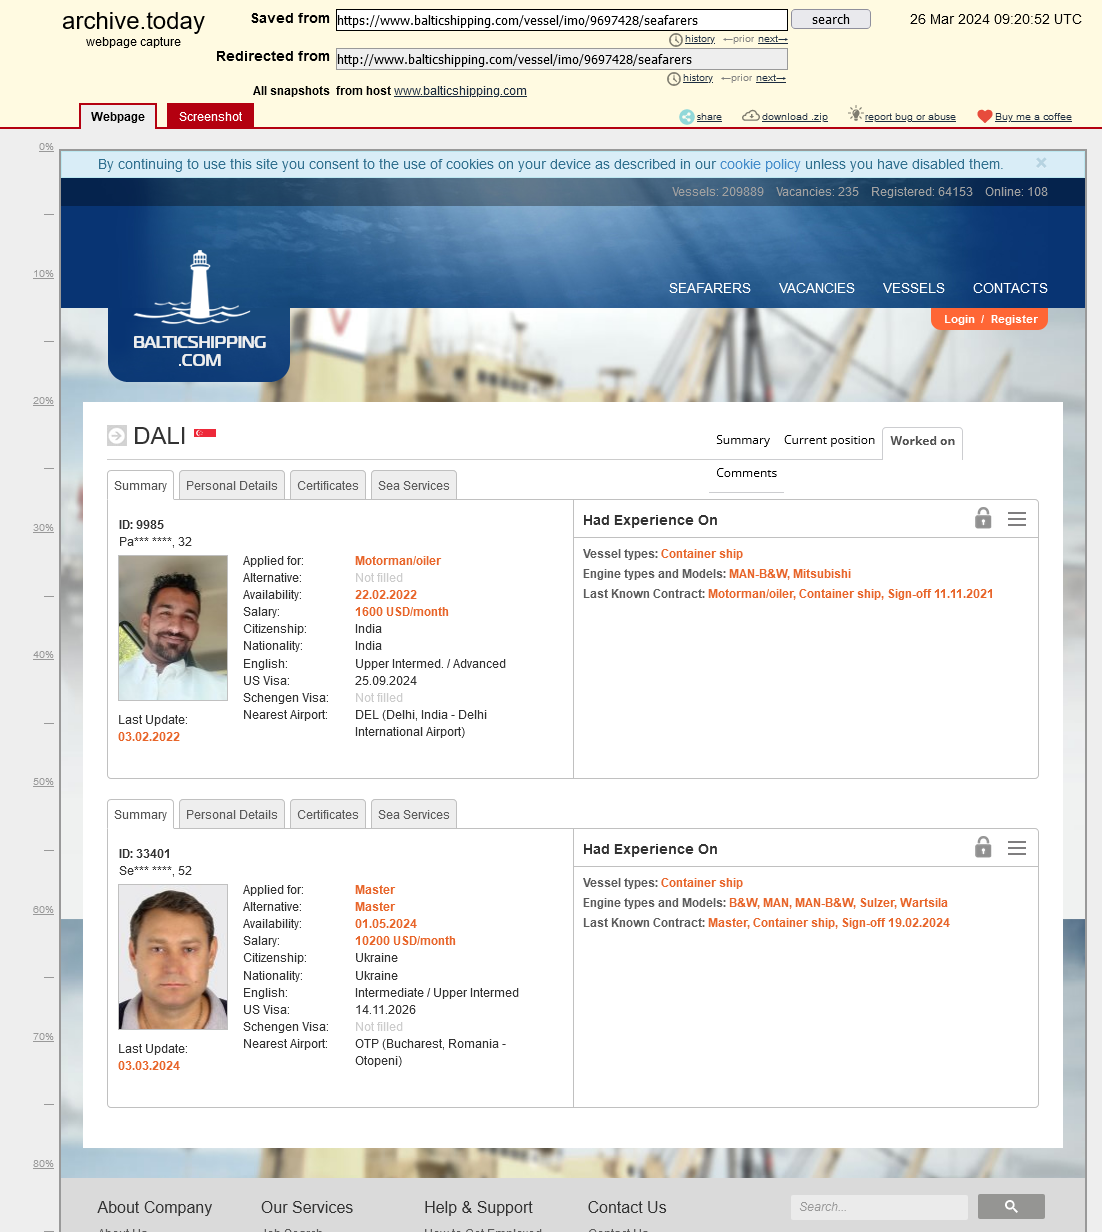Click the history clock icon beside the Redirected from URL
The width and height of the screenshot is (1102, 1232).
click(674, 79)
